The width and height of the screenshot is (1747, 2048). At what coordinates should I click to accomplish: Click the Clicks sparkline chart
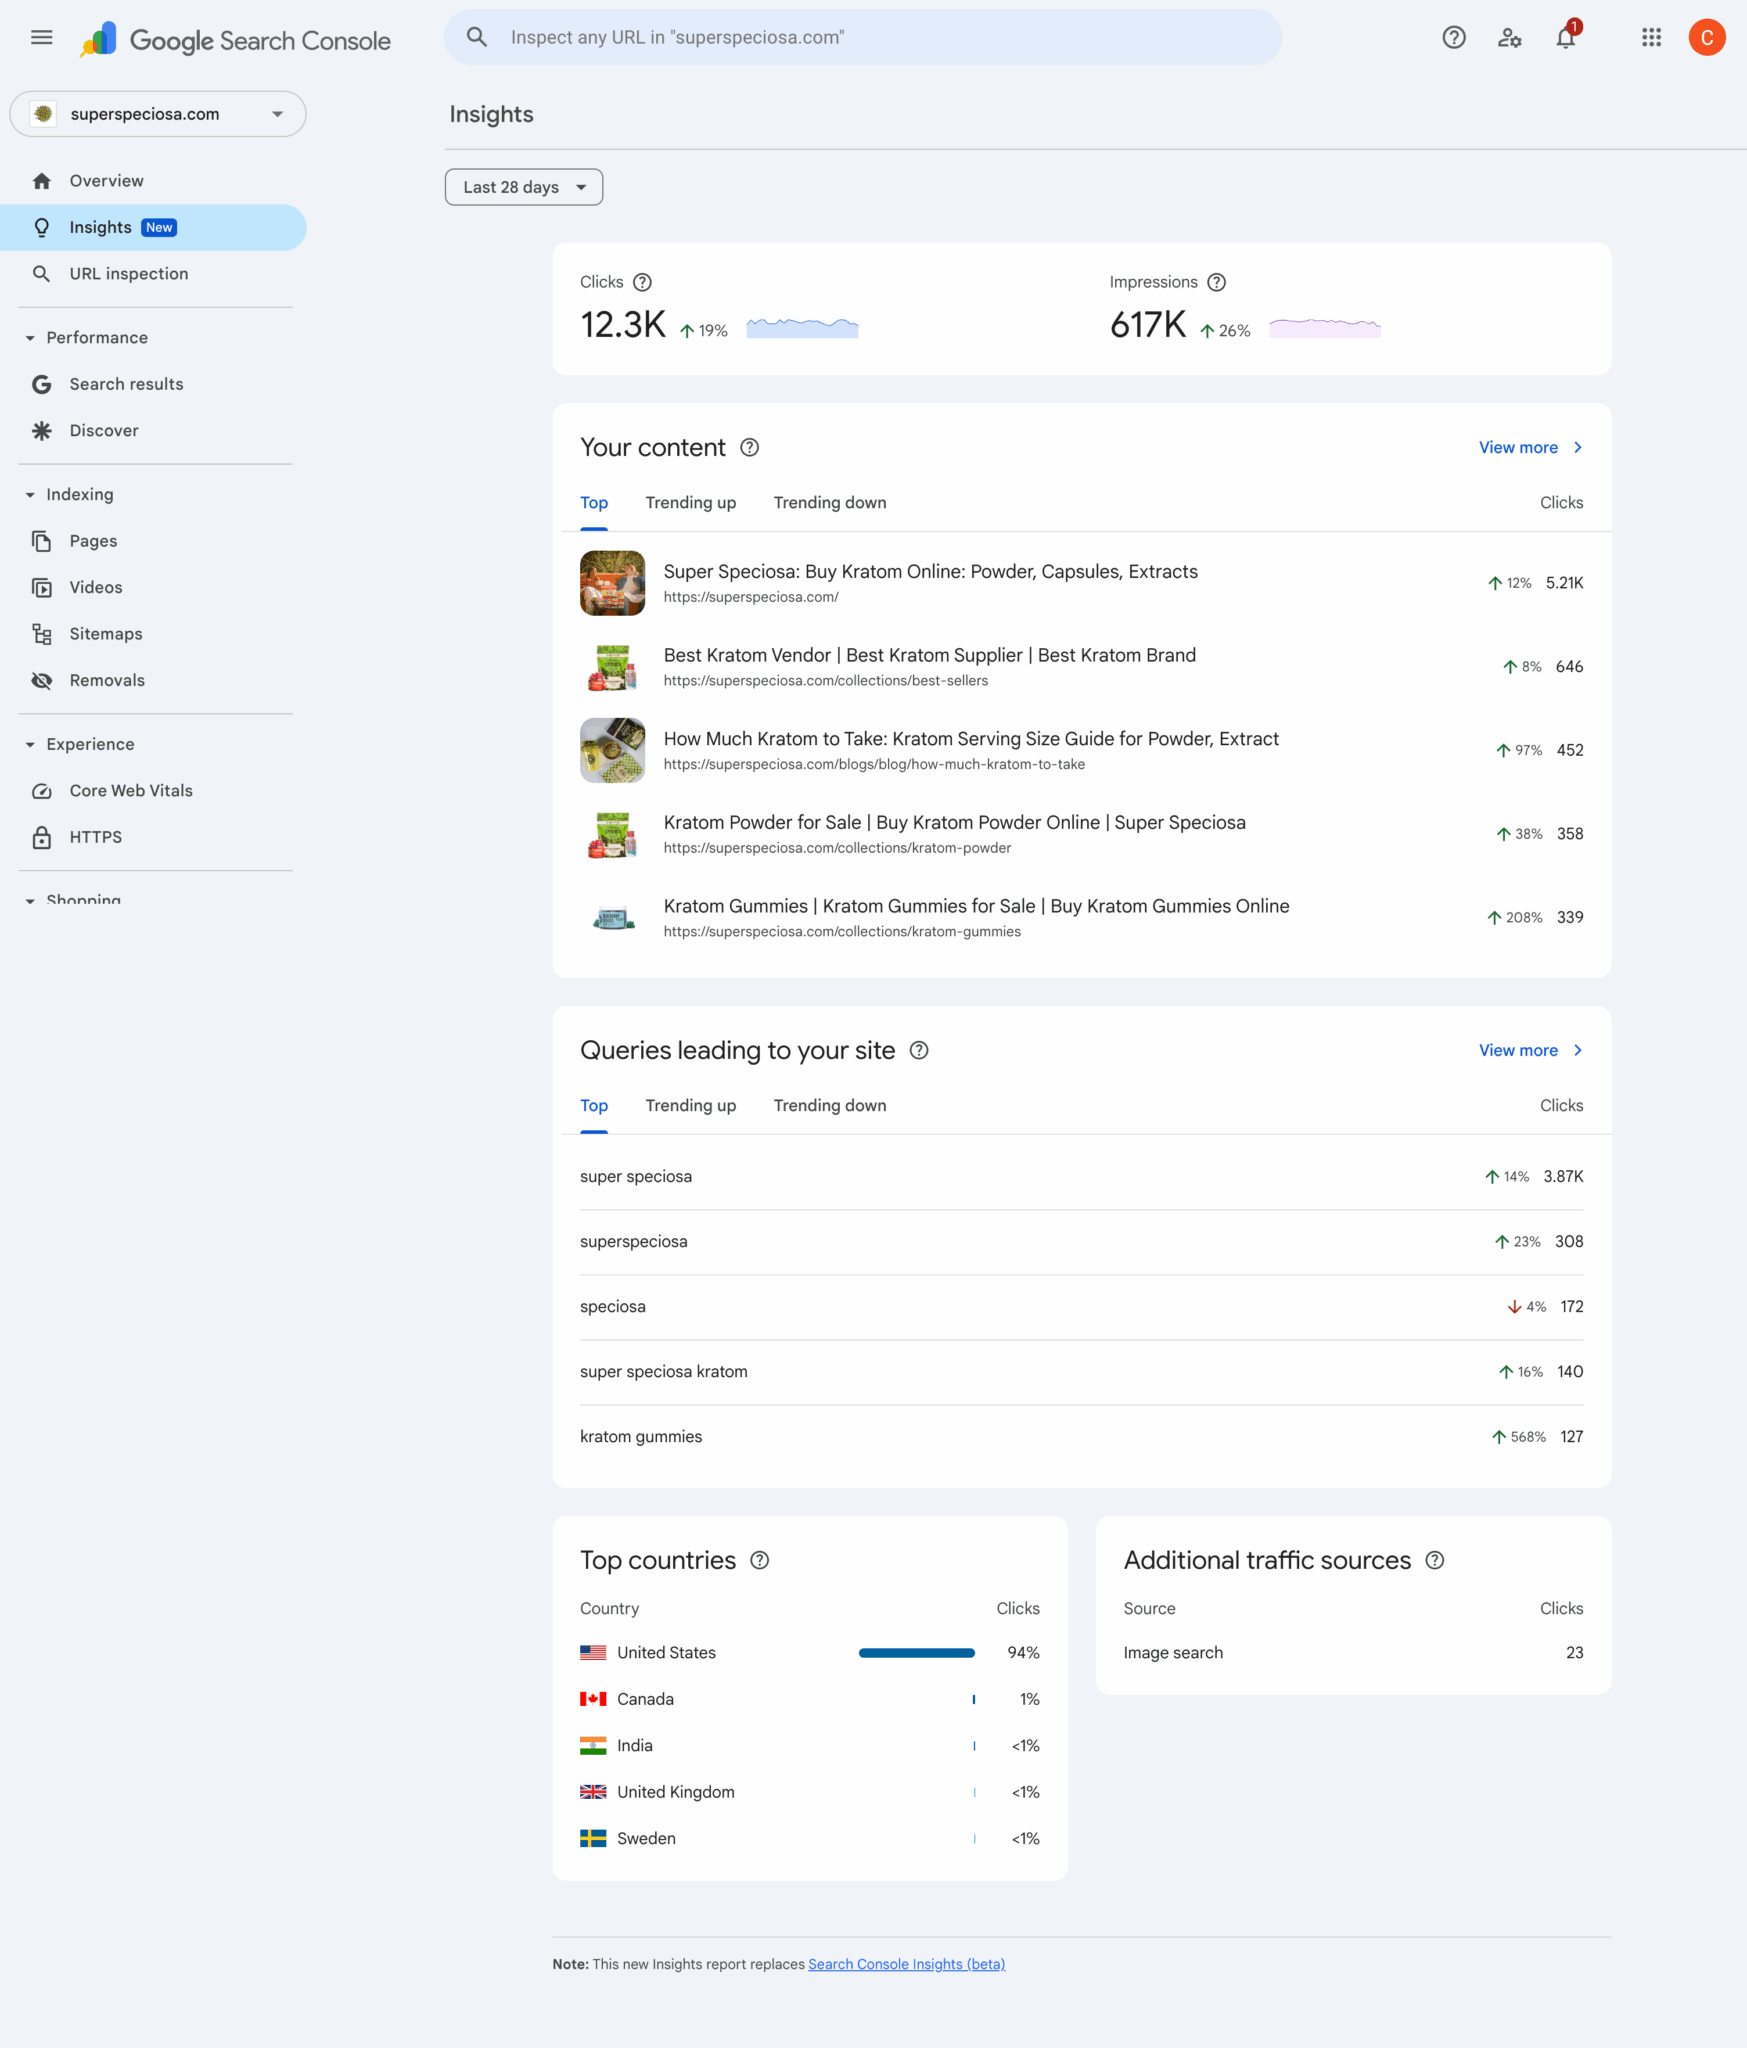[x=802, y=328]
